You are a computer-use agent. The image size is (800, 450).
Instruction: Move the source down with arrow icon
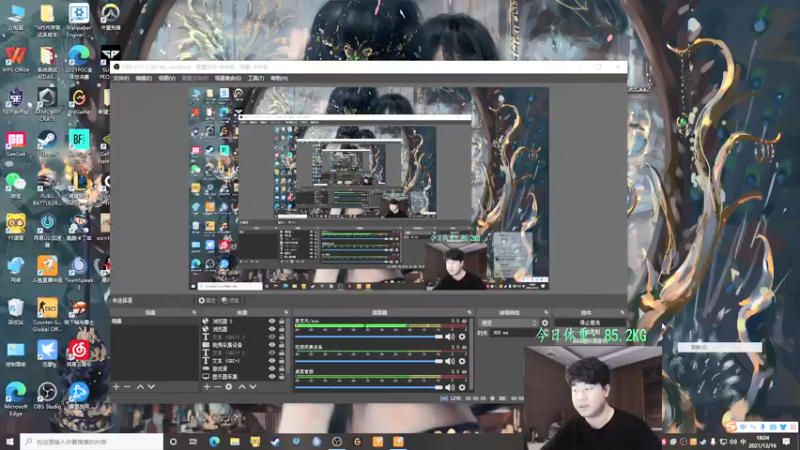[253, 387]
